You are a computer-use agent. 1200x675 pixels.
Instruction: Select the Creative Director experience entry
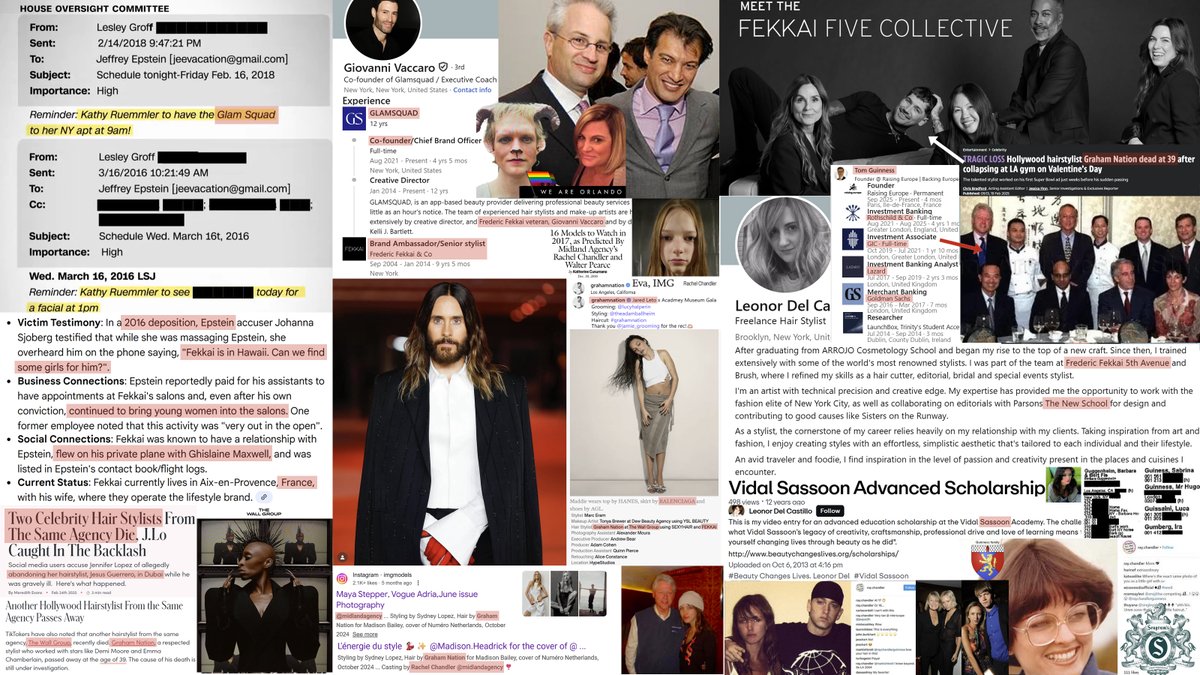pos(398,181)
